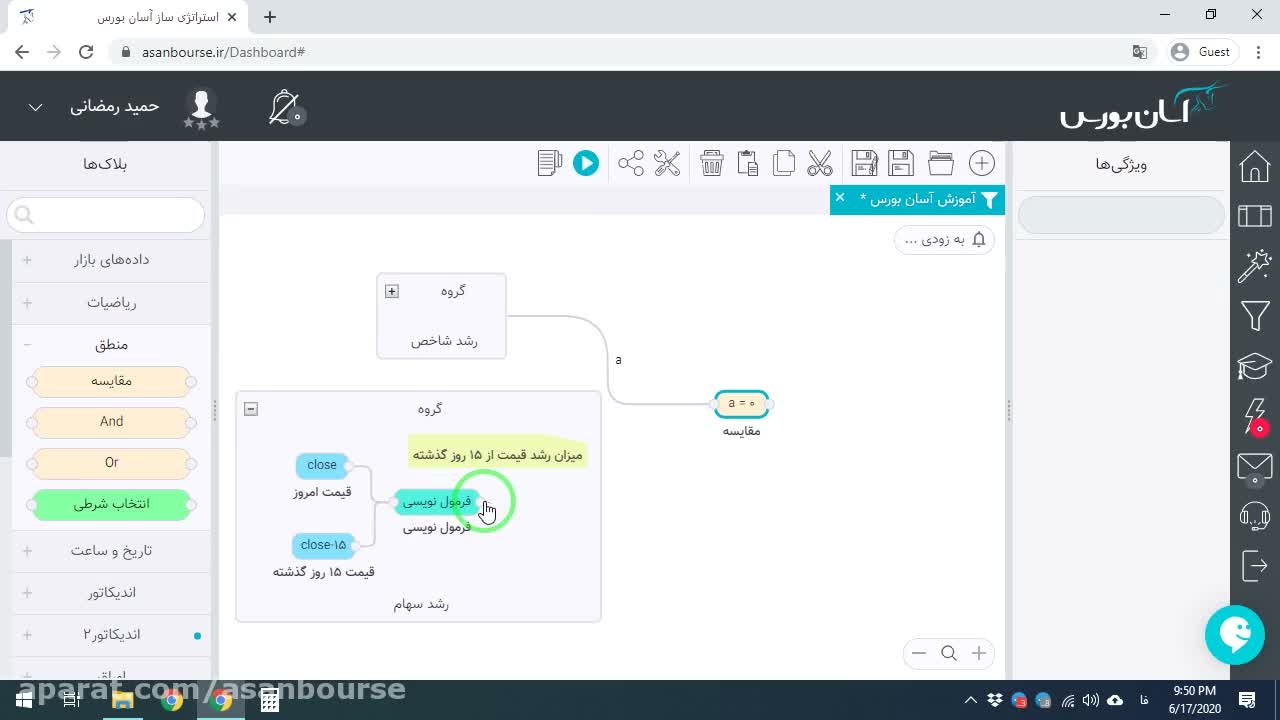The width and height of the screenshot is (1280, 720).
Task: Open the envelope messages icon
Action: point(1254,466)
